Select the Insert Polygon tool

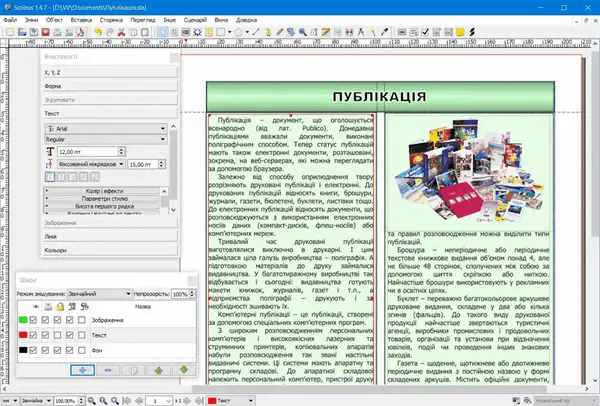click(x=238, y=32)
